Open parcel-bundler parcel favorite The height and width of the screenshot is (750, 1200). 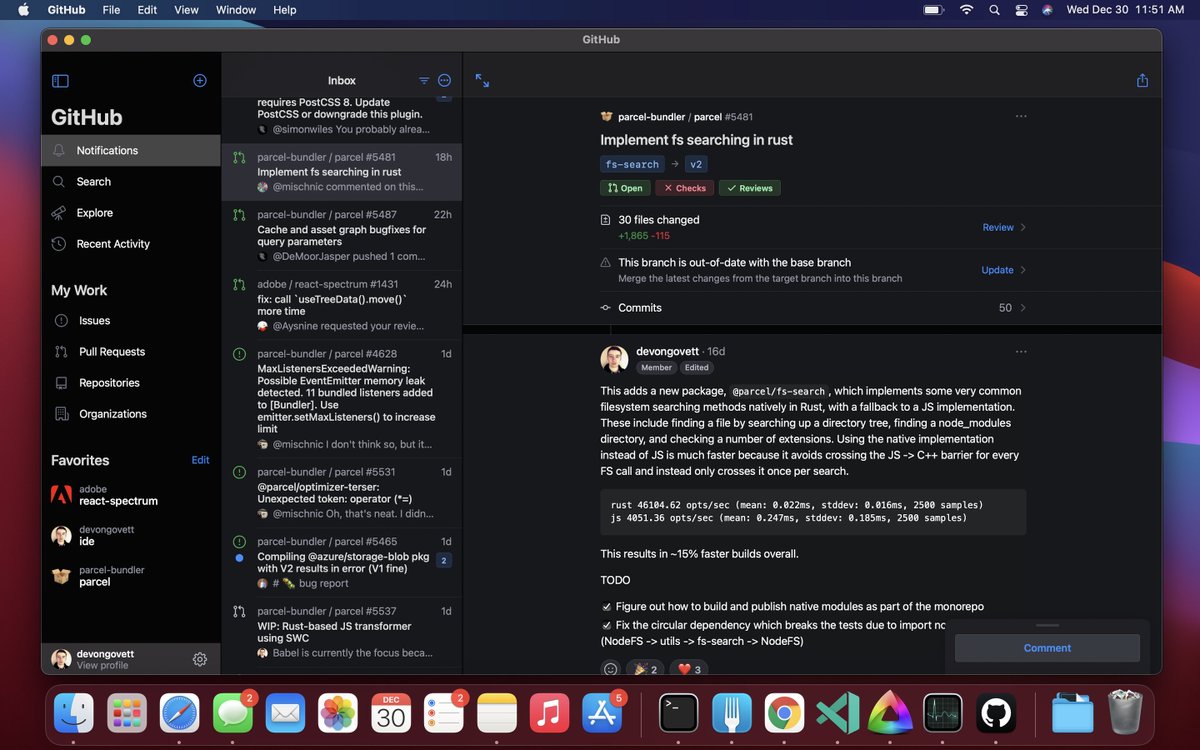click(131, 576)
